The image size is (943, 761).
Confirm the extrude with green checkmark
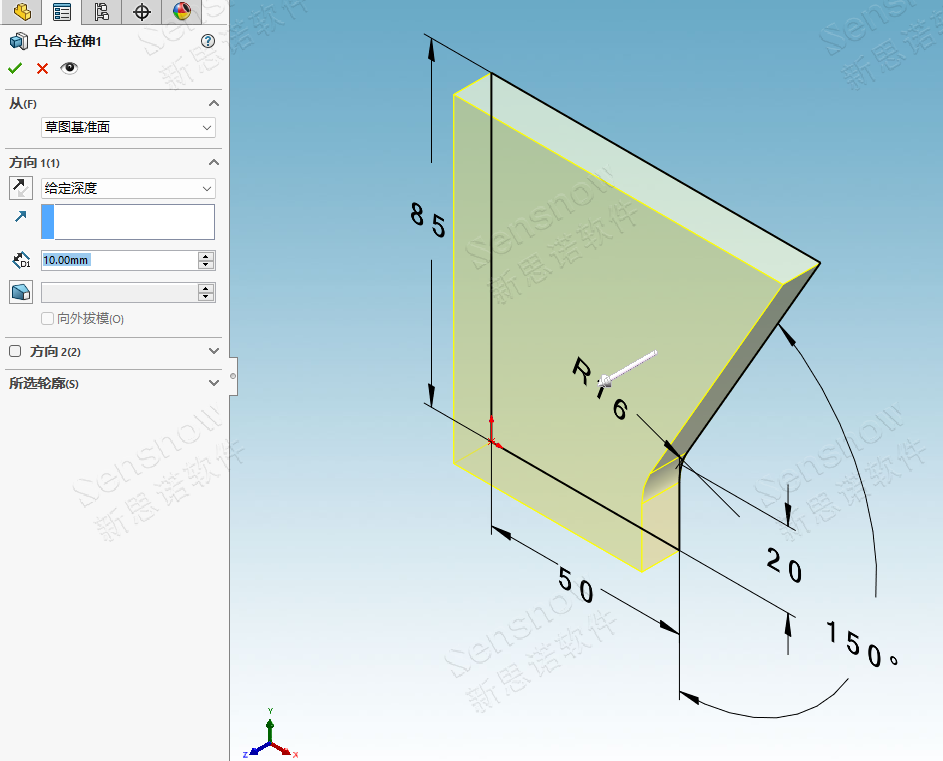[14, 68]
